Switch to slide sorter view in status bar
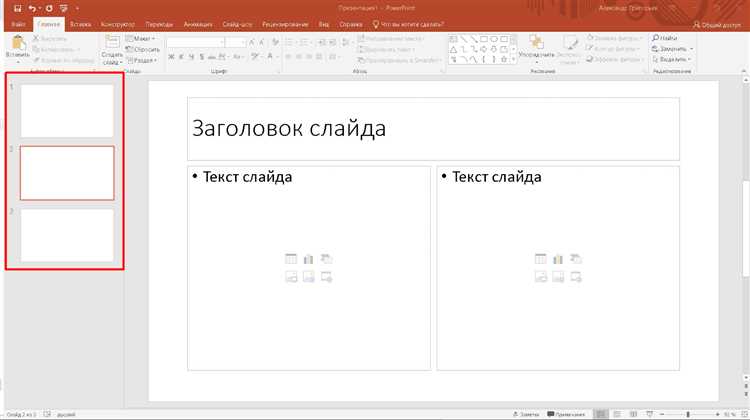 click(x=617, y=413)
